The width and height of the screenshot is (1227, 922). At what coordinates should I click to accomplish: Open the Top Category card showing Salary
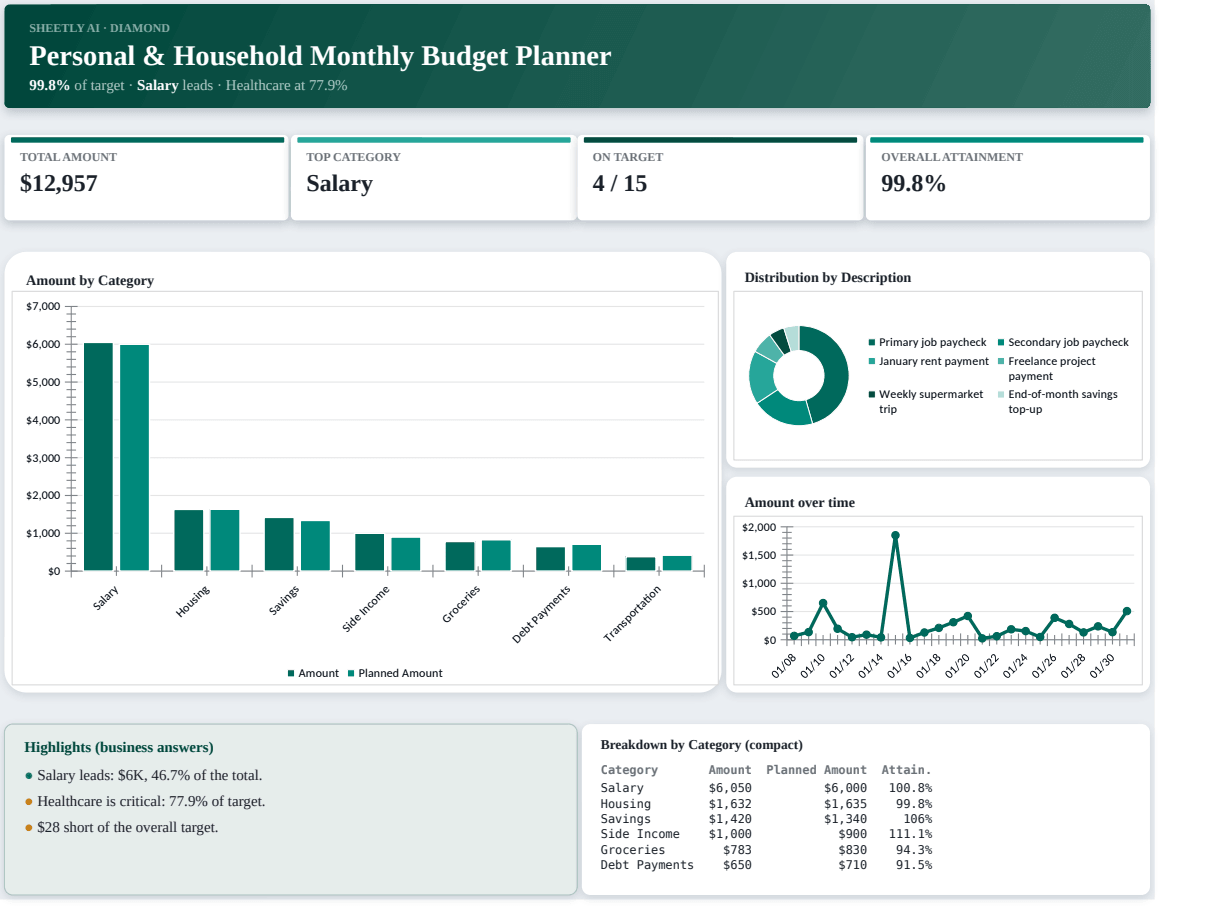click(432, 178)
